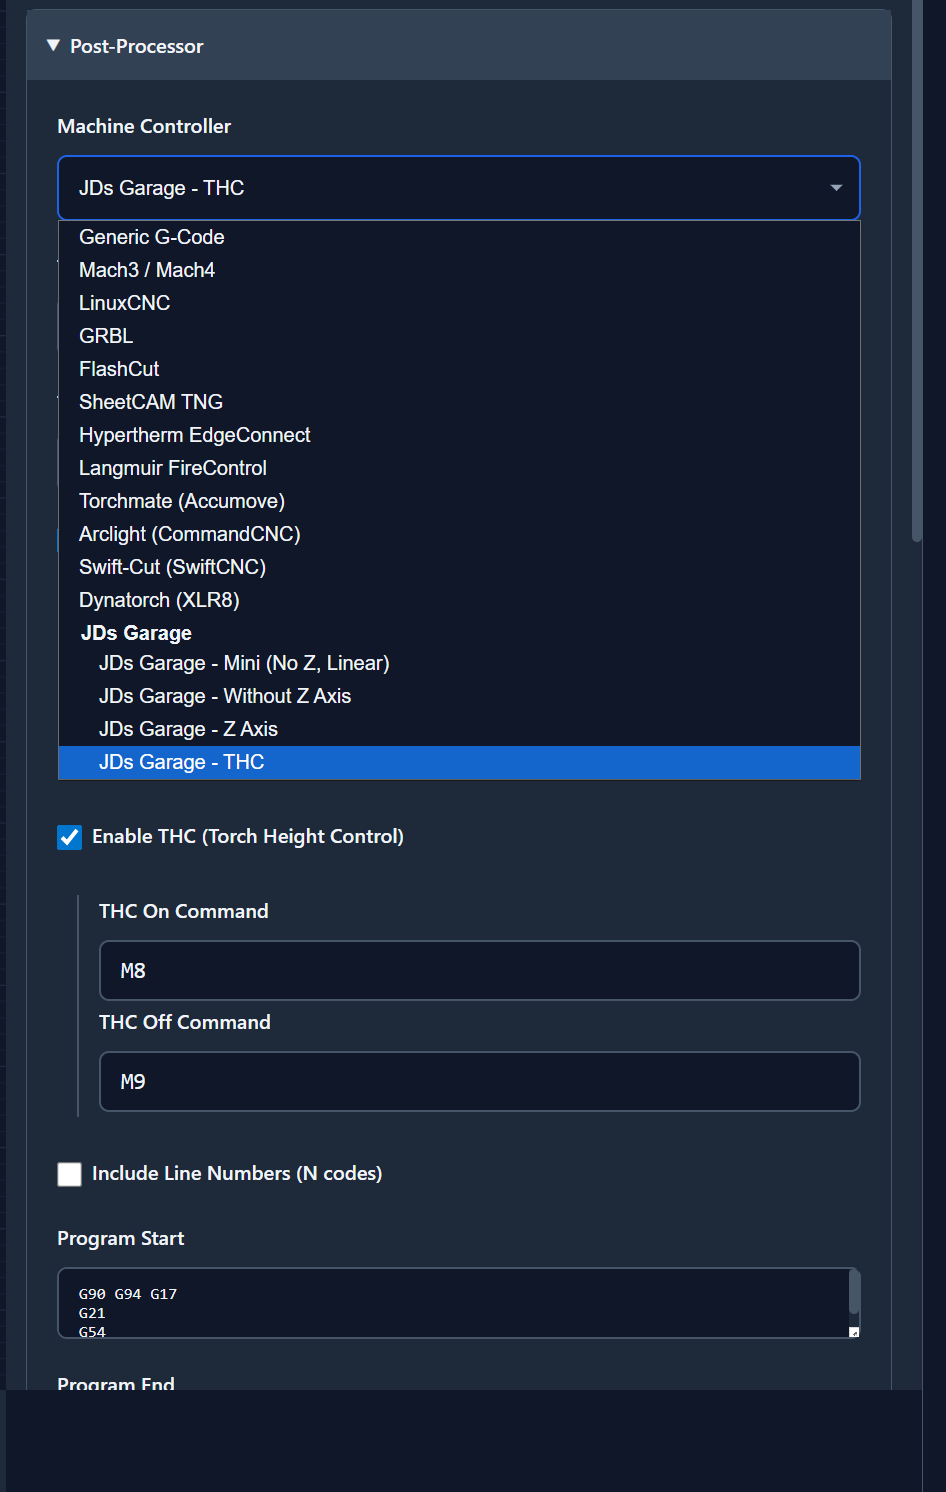Choose Langmuir FireControl option

coord(173,468)
